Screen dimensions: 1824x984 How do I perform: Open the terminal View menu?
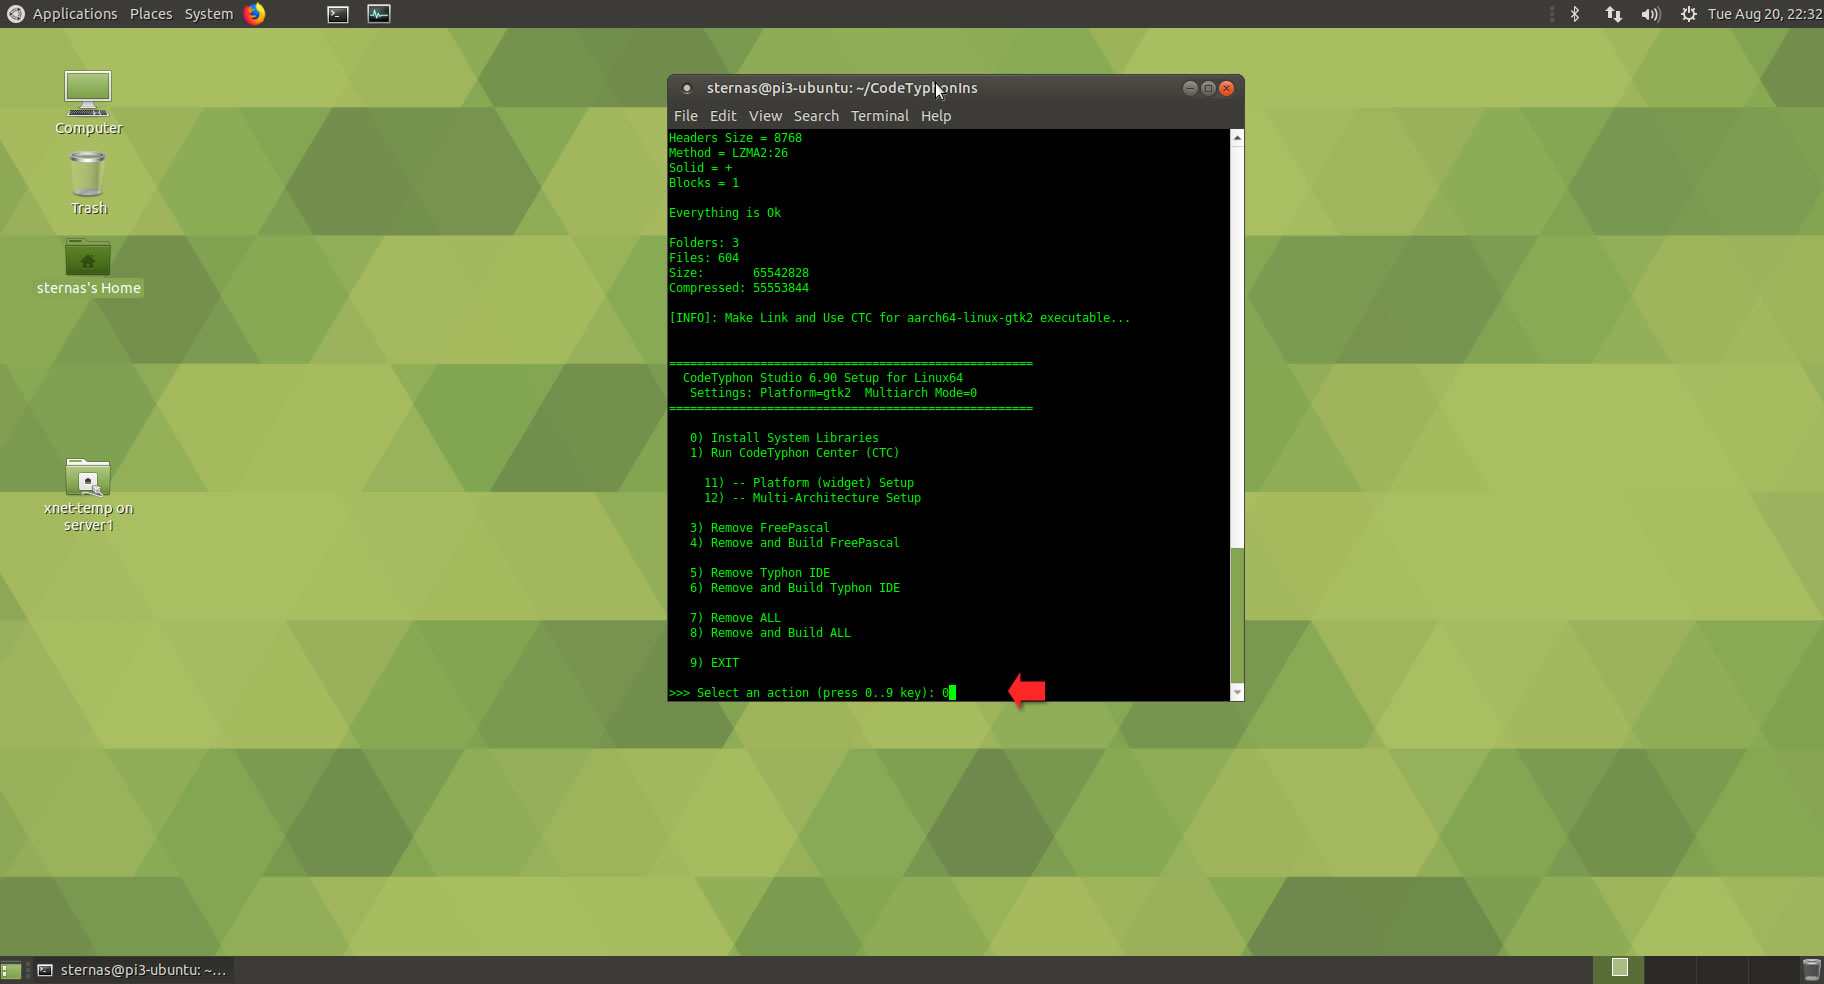(765, 116)
